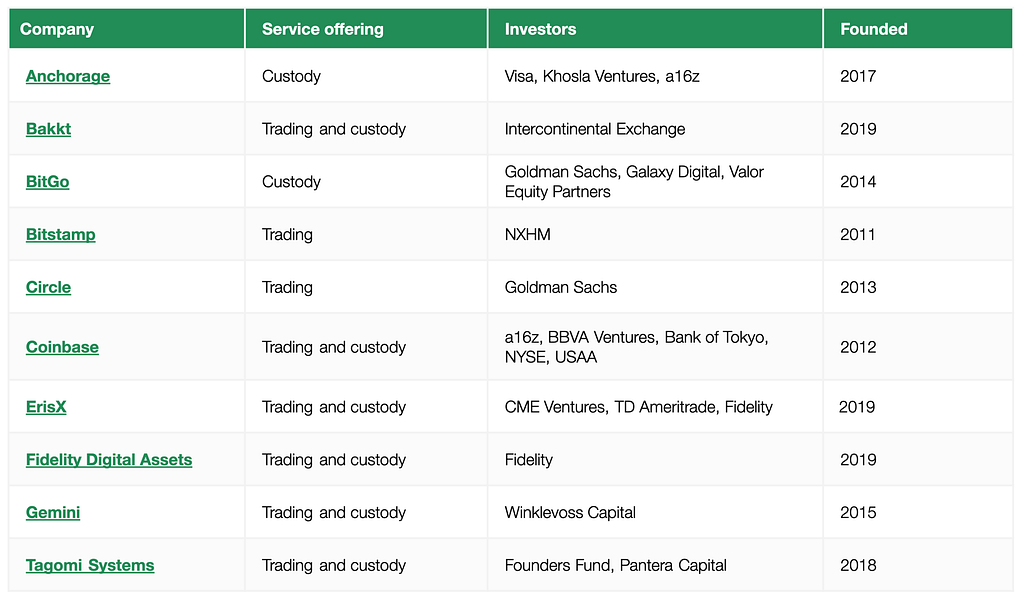Click the Founded column header
The image size is (1024, 600).
874,29
